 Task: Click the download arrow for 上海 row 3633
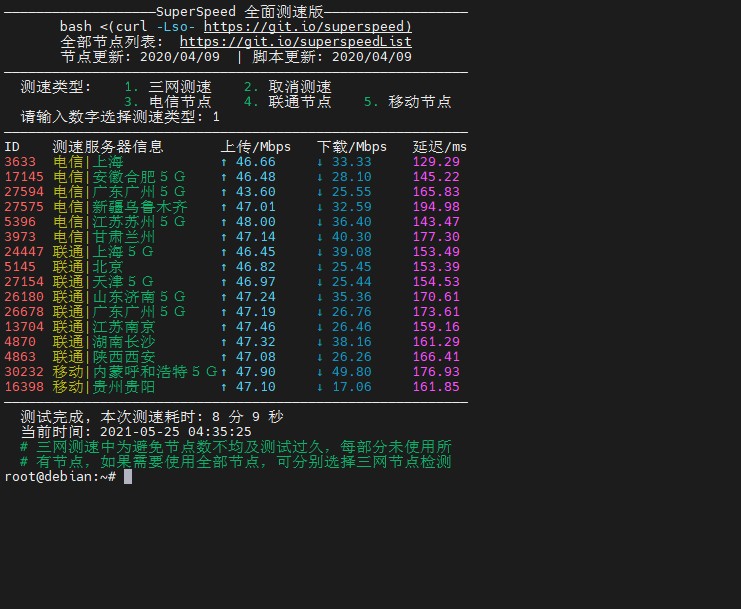tap(320, 162)
